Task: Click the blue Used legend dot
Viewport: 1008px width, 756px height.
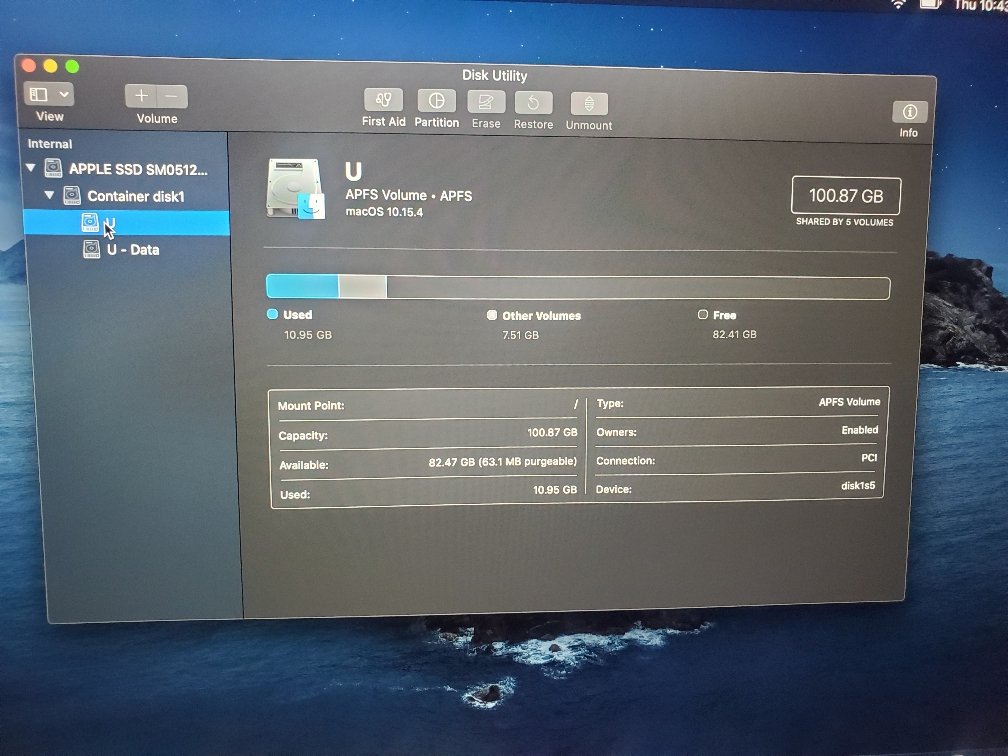Action: 273,314
